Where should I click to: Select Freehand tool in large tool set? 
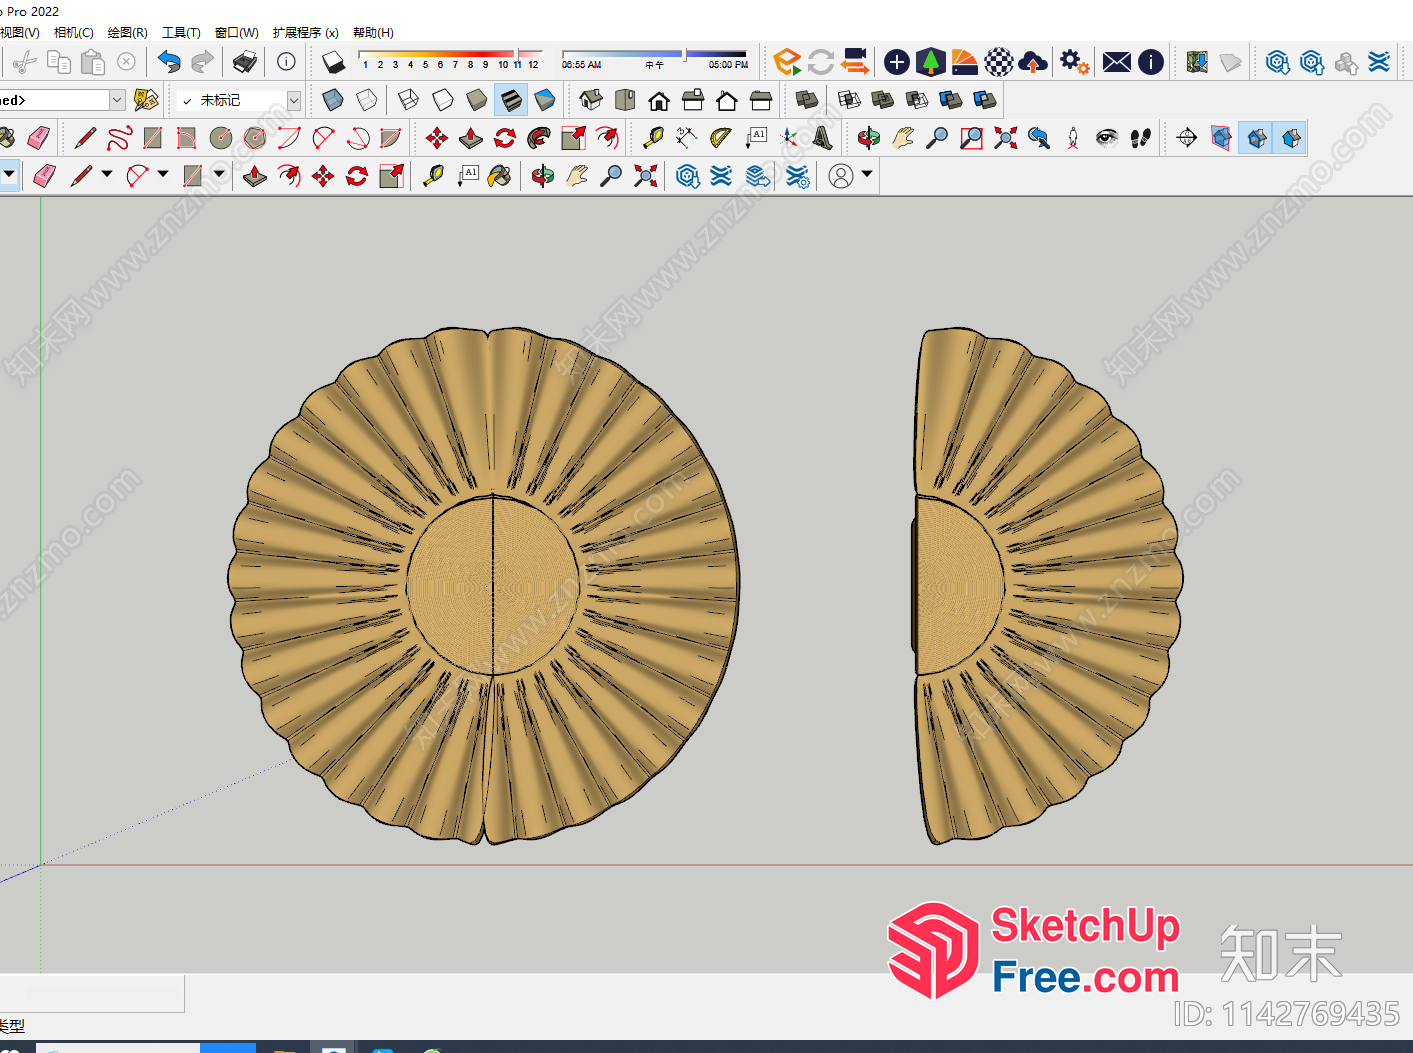tap(119, 138)
